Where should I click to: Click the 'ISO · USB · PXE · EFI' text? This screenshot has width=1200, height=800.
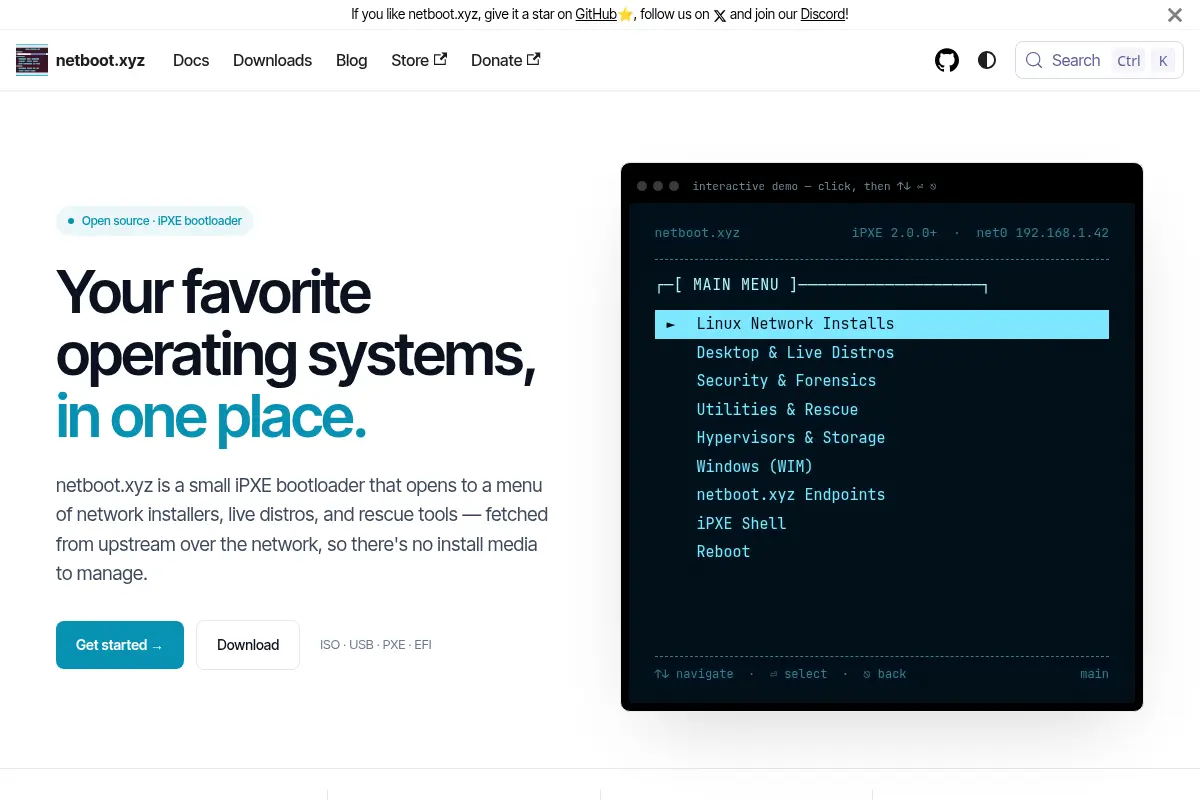[375, 645]
